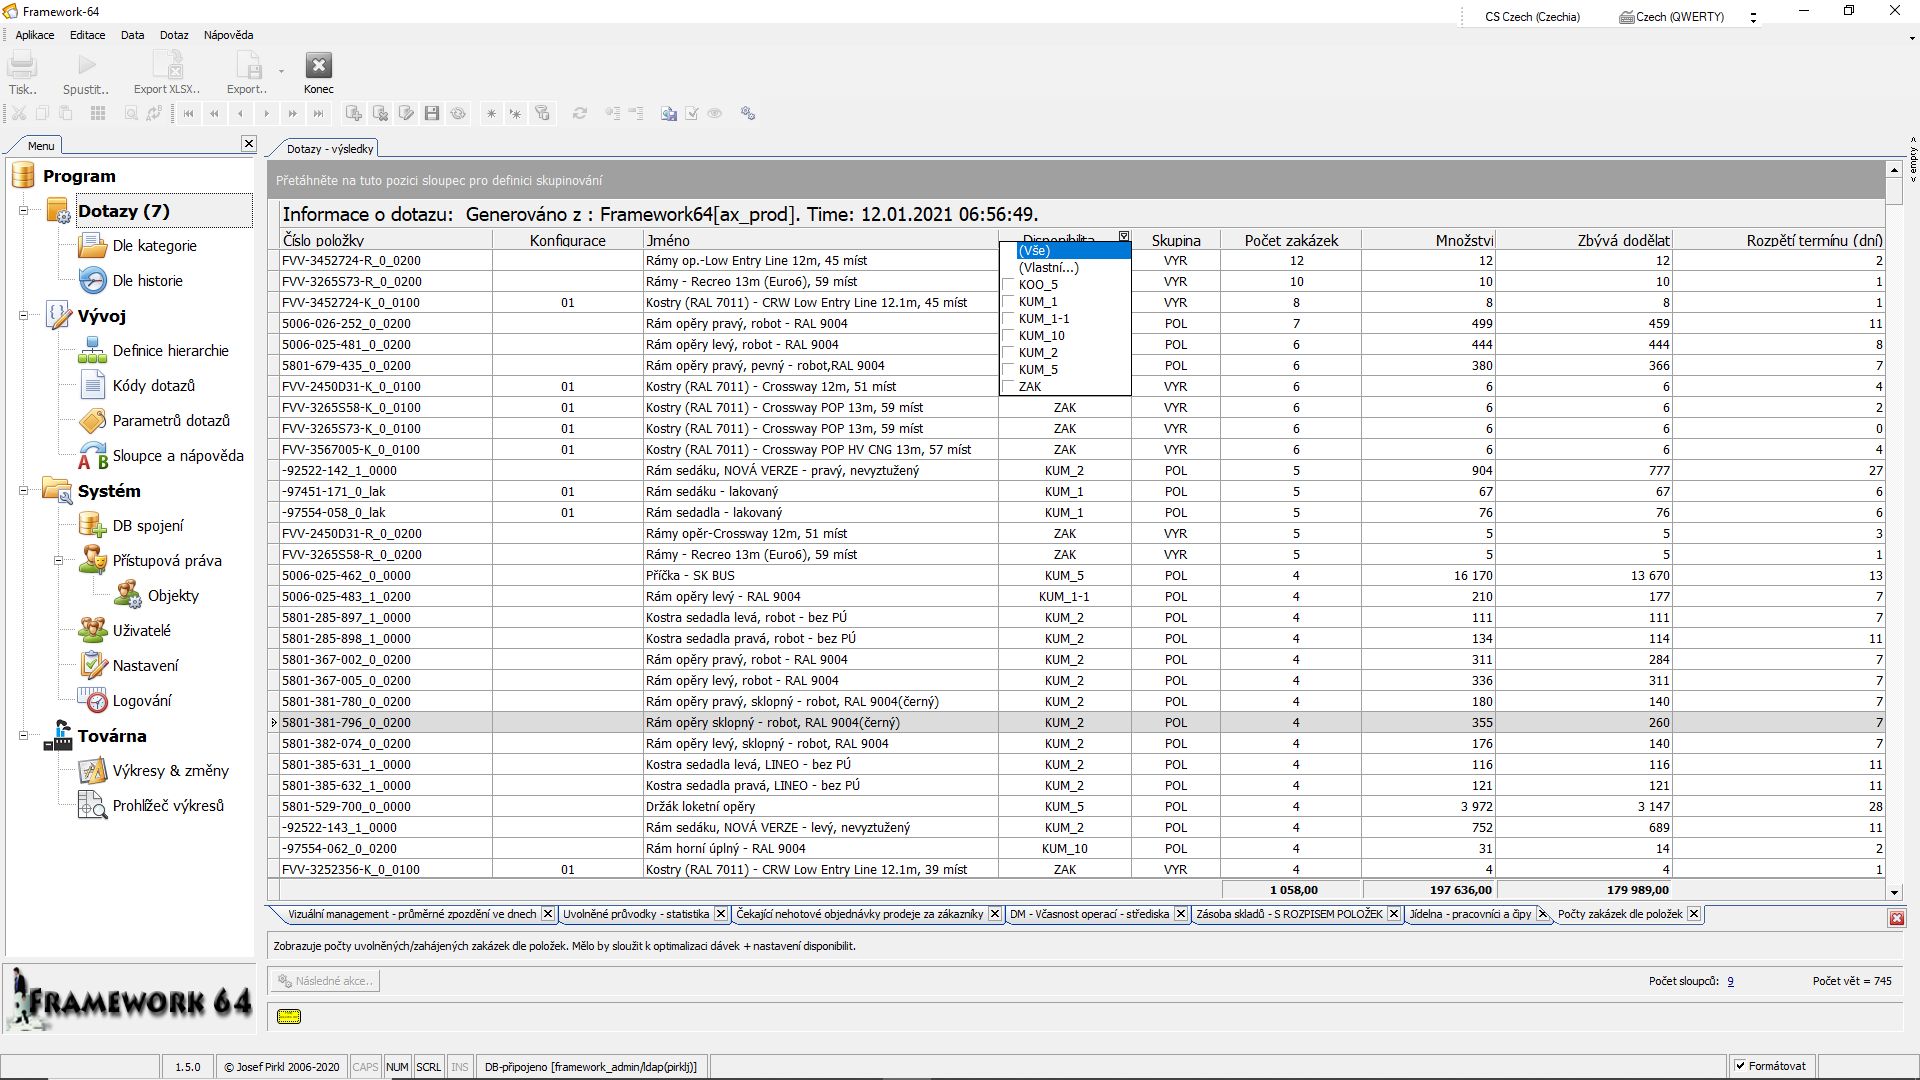The width and height of the screenshot is (1920, 1080).
Task: Click the yellow keyboard icon below results
Action: click(289, 1016)
